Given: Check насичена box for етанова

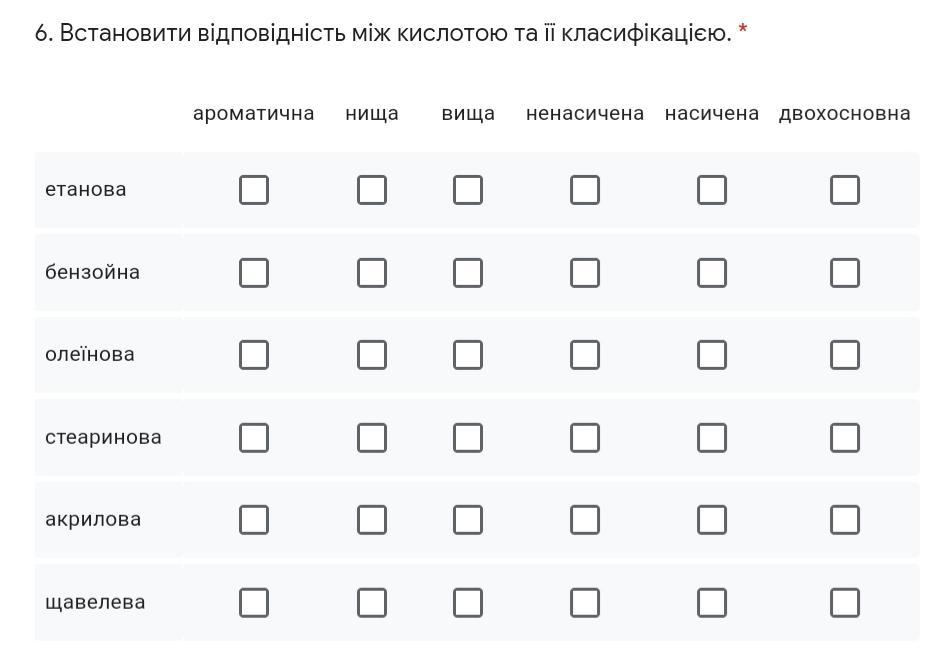Looking at the screenshot, I should tap(712, 190).
